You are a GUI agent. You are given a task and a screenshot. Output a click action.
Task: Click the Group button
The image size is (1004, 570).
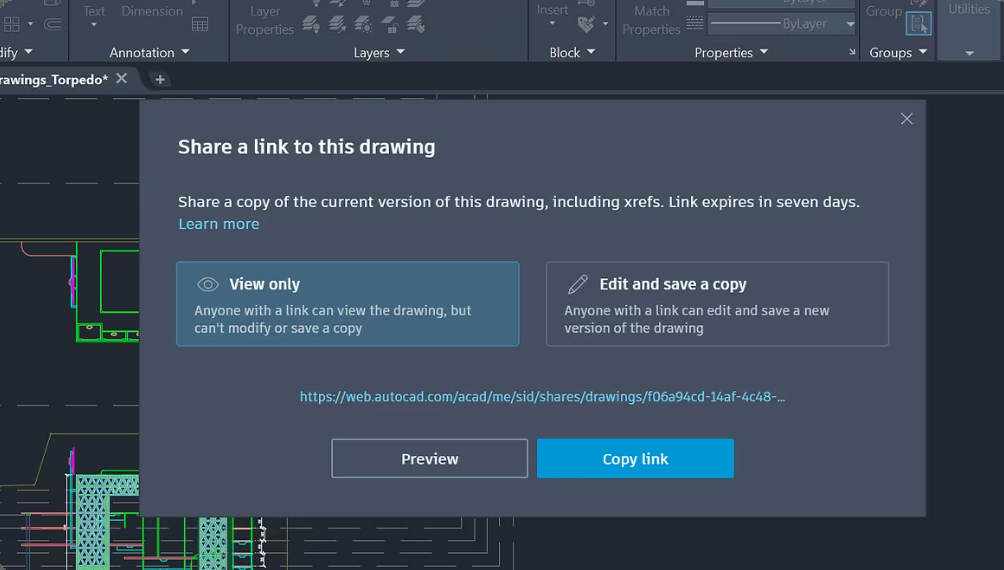coord(884,11)
